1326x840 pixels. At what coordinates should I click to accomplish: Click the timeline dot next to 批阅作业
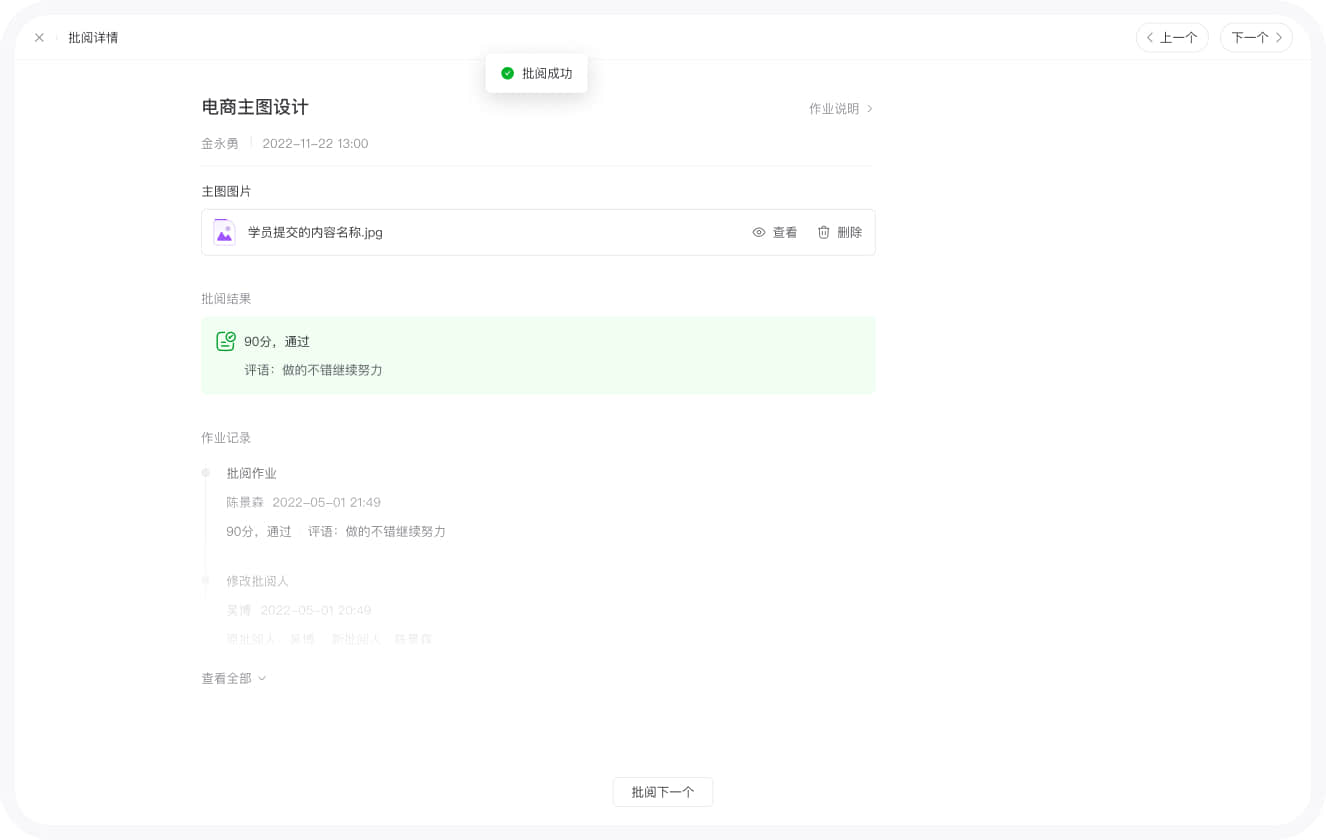pyautogui.click(x=206, y=473)
